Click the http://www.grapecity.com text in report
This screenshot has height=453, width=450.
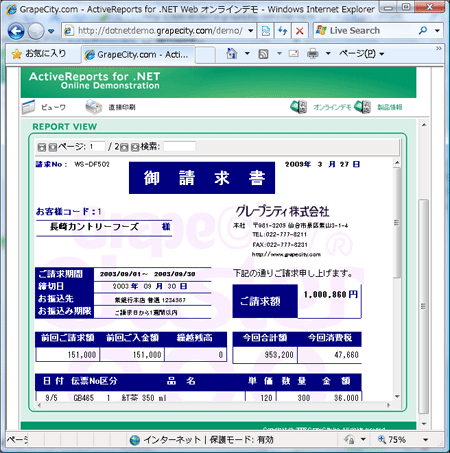(286, 255)
